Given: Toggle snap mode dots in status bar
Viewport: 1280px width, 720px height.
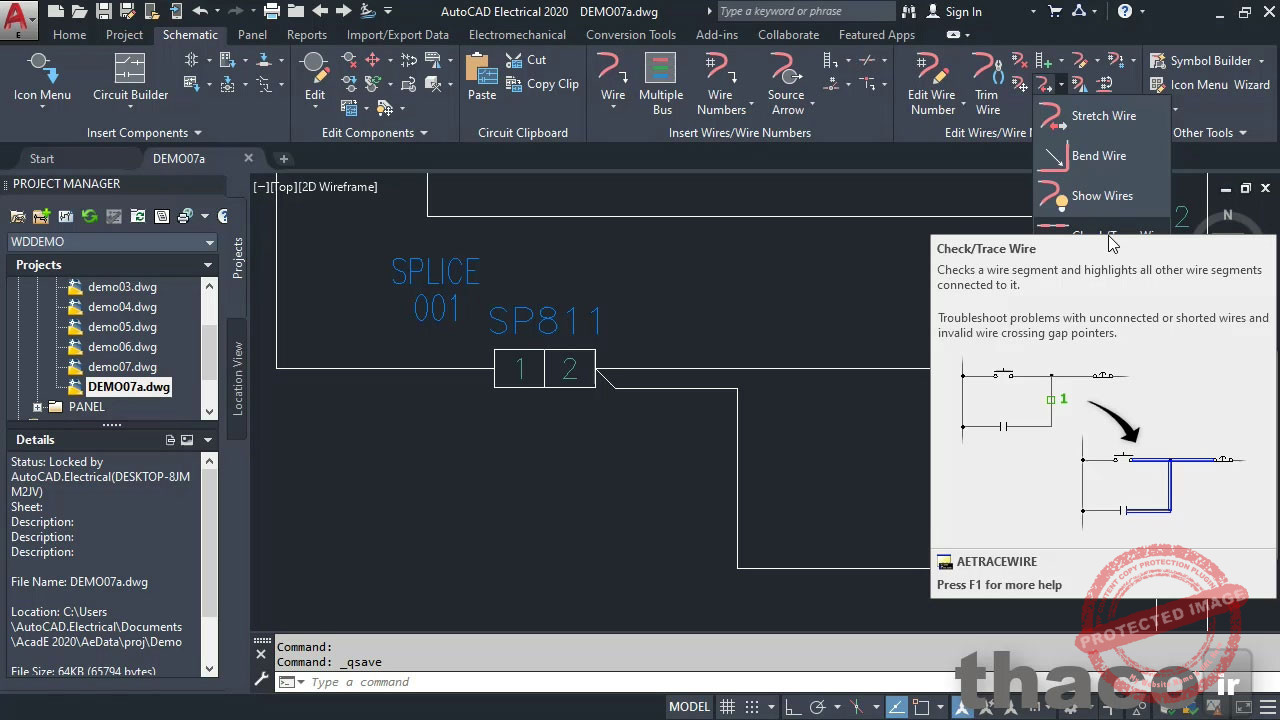Looking at the screenshot, I should 752,707.
